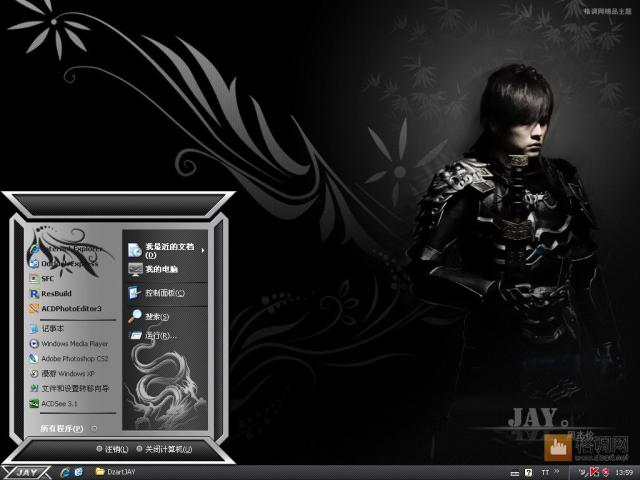Viewport: 640px width, 480px height.
Task: Click the JAY Start button
Action: click(x=26, y=472)
